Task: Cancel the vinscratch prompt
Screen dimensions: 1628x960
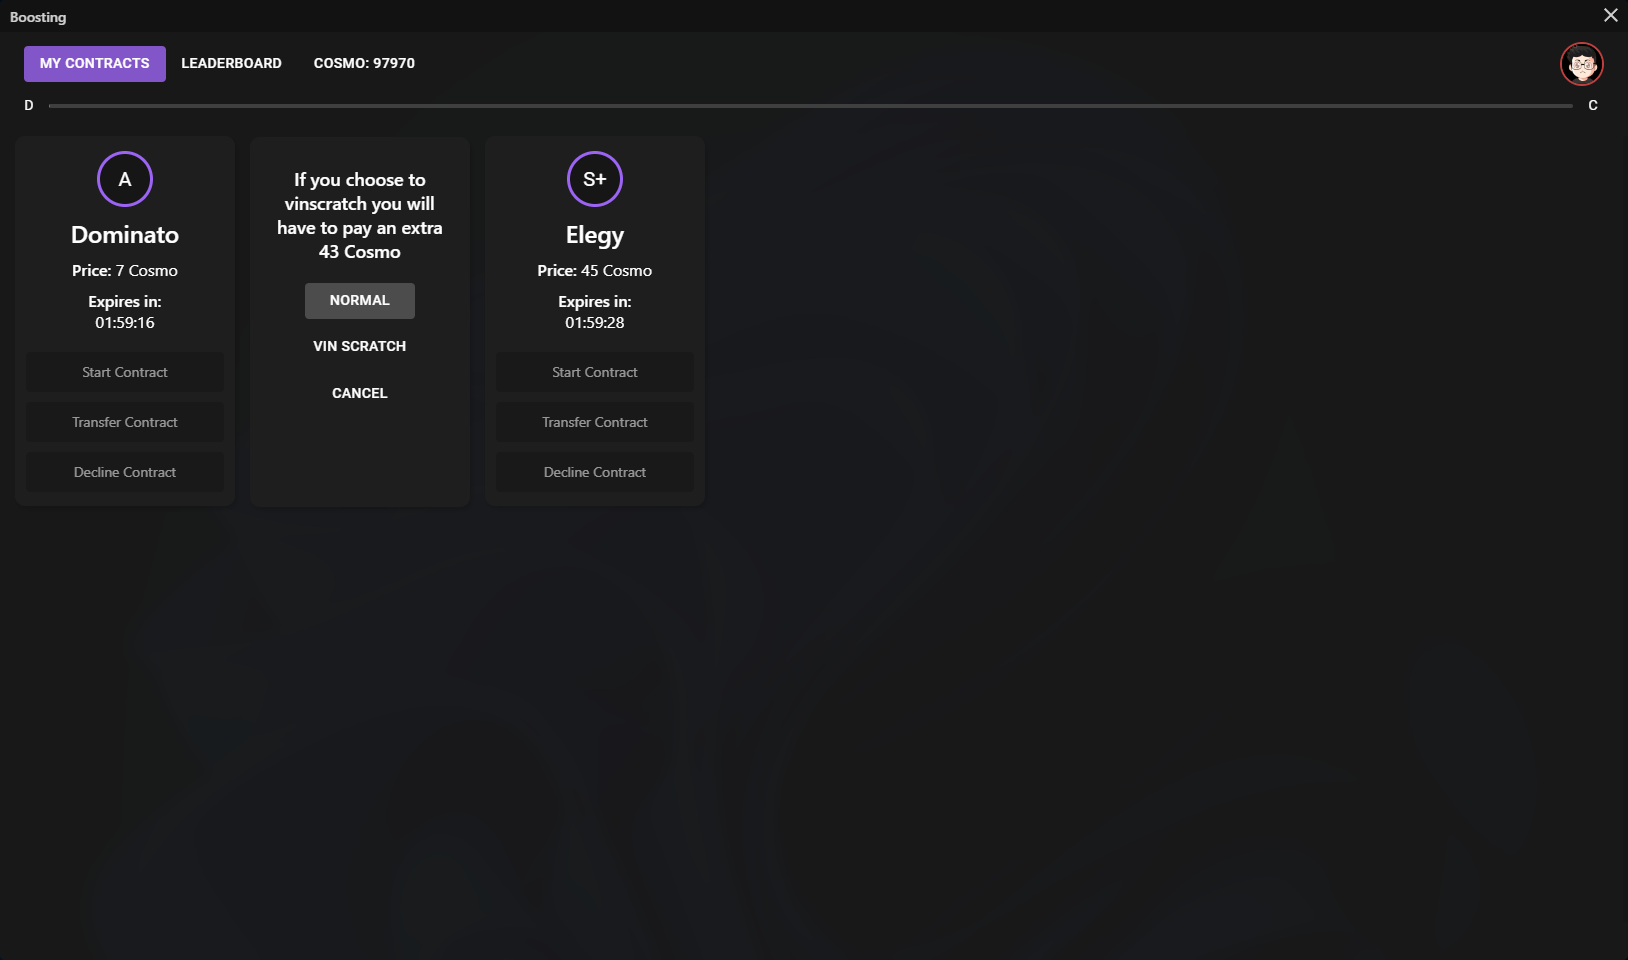Action: pyautogui.click(x=360, y=393)
